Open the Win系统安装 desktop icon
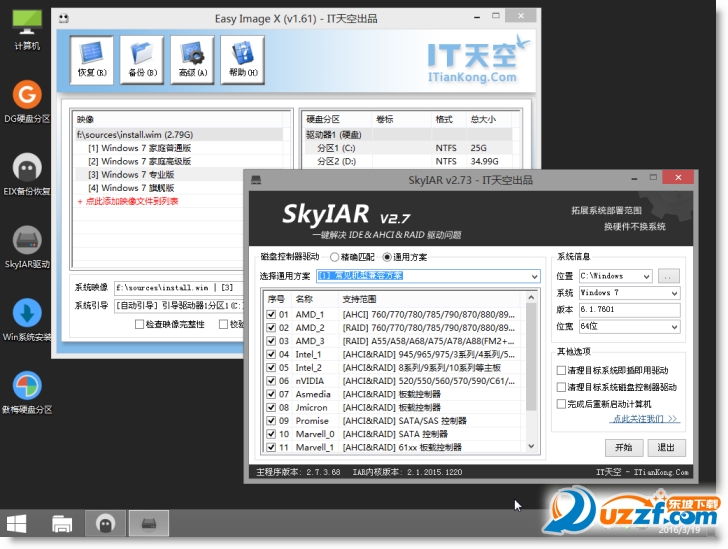This screenshot has height=549, width=728. click(27, 313)
